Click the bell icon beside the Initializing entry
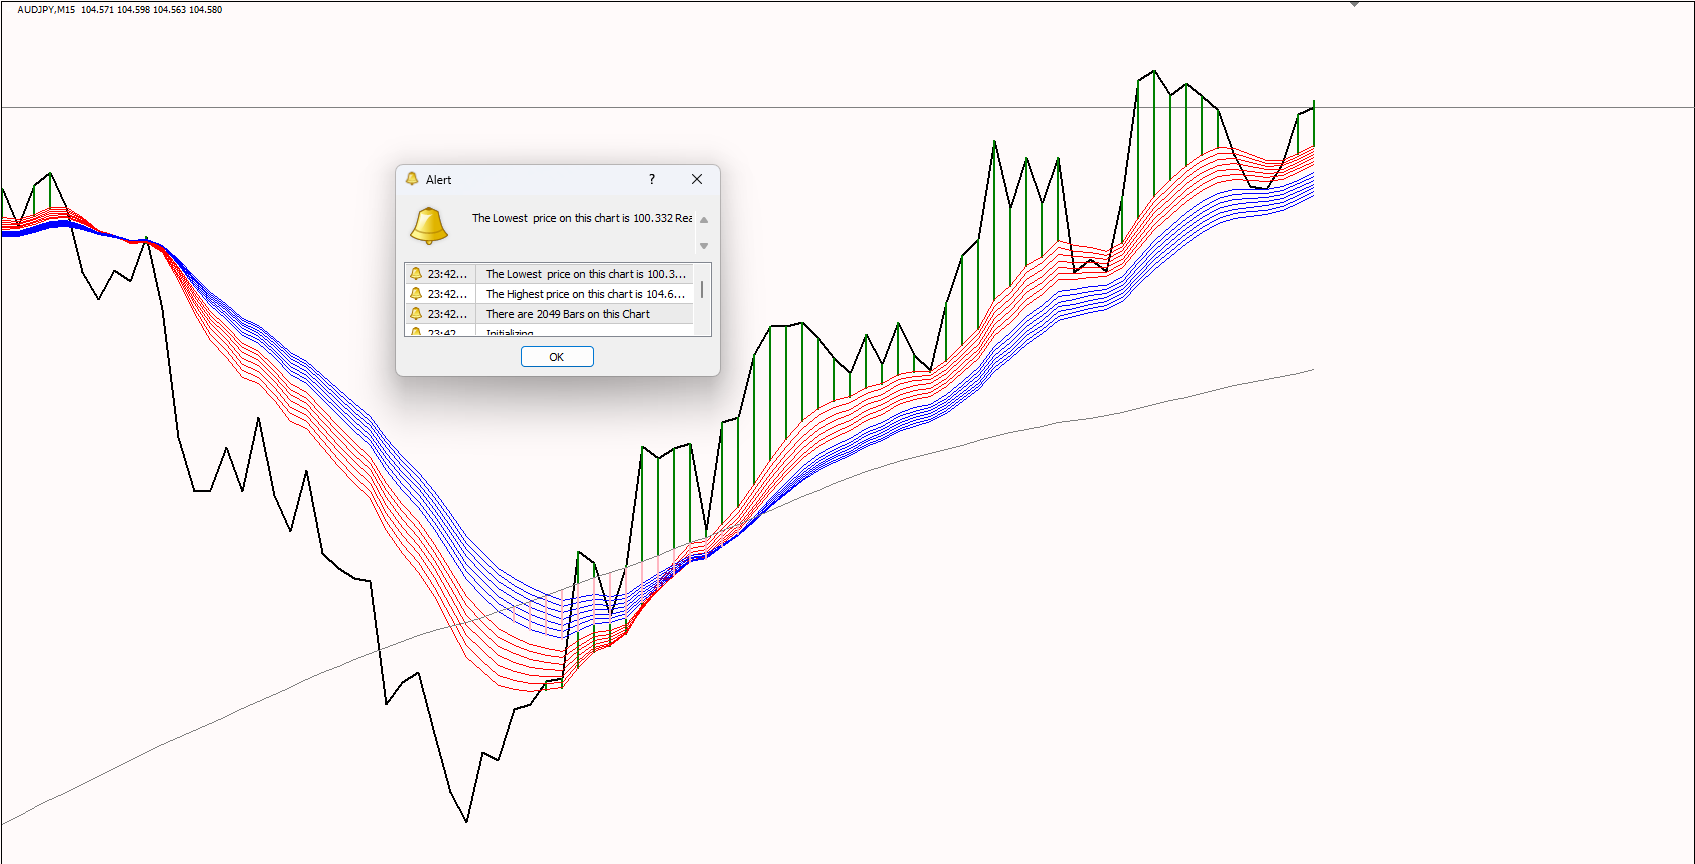Viewport: 1695px width, 864px height. [x=416, y=332]
